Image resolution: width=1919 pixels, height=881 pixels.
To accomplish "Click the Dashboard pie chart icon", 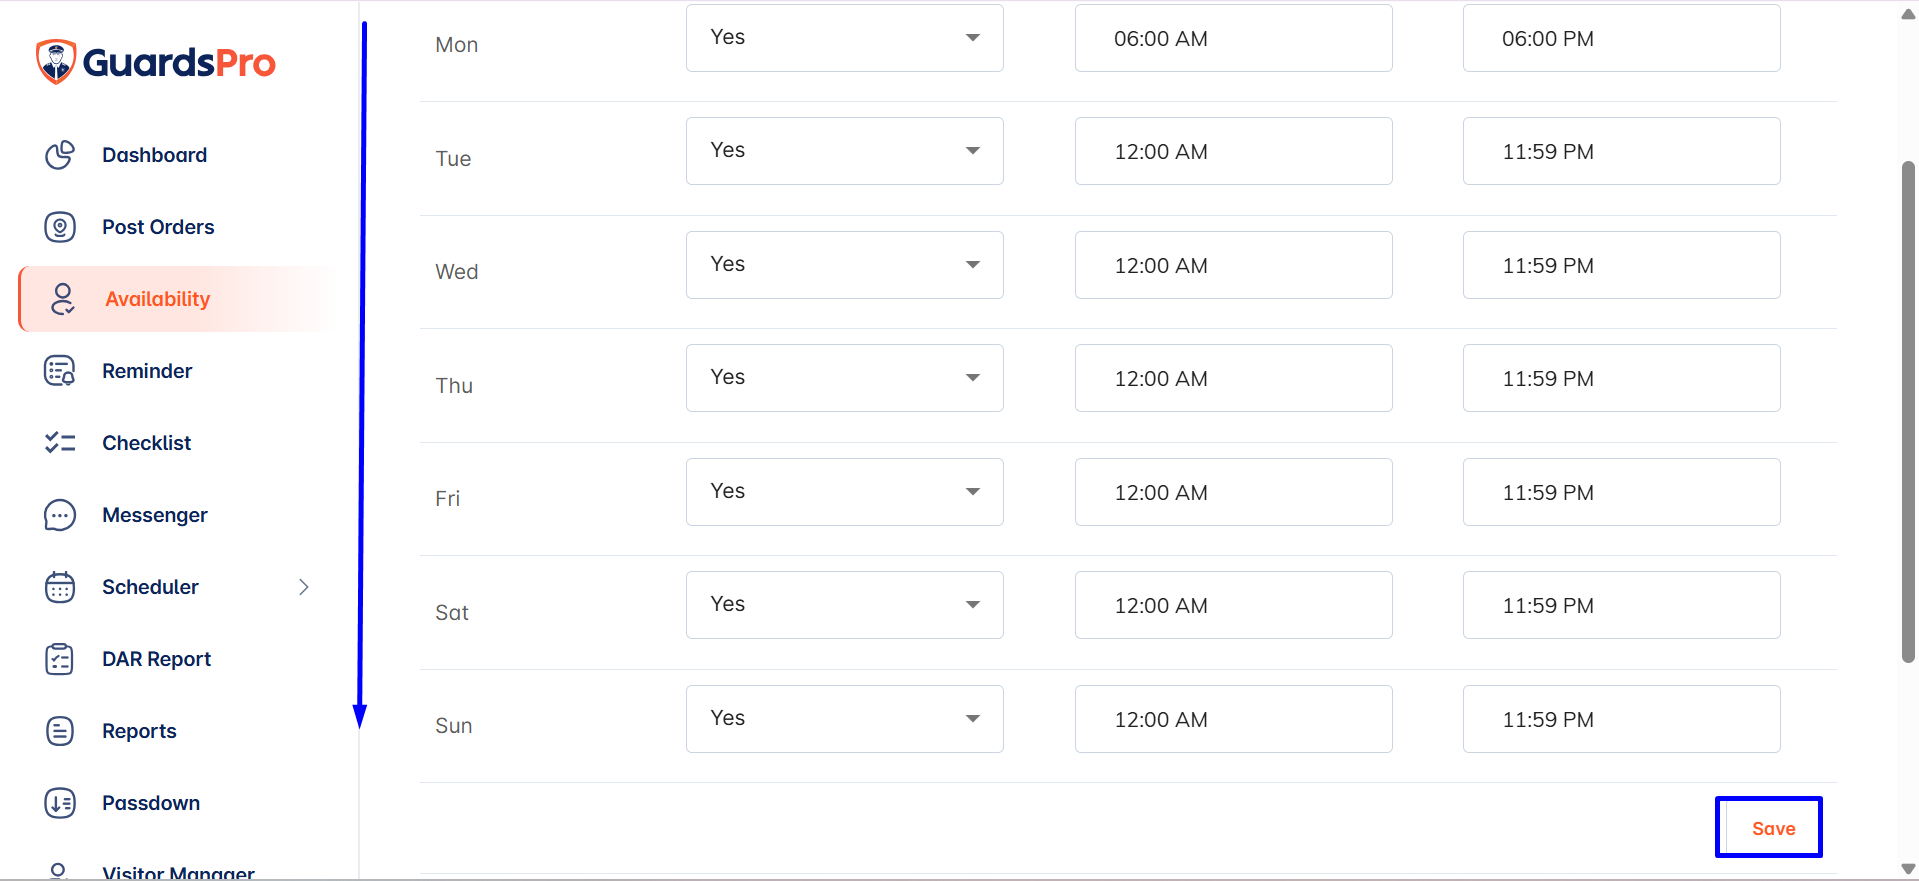I will 60,155.
